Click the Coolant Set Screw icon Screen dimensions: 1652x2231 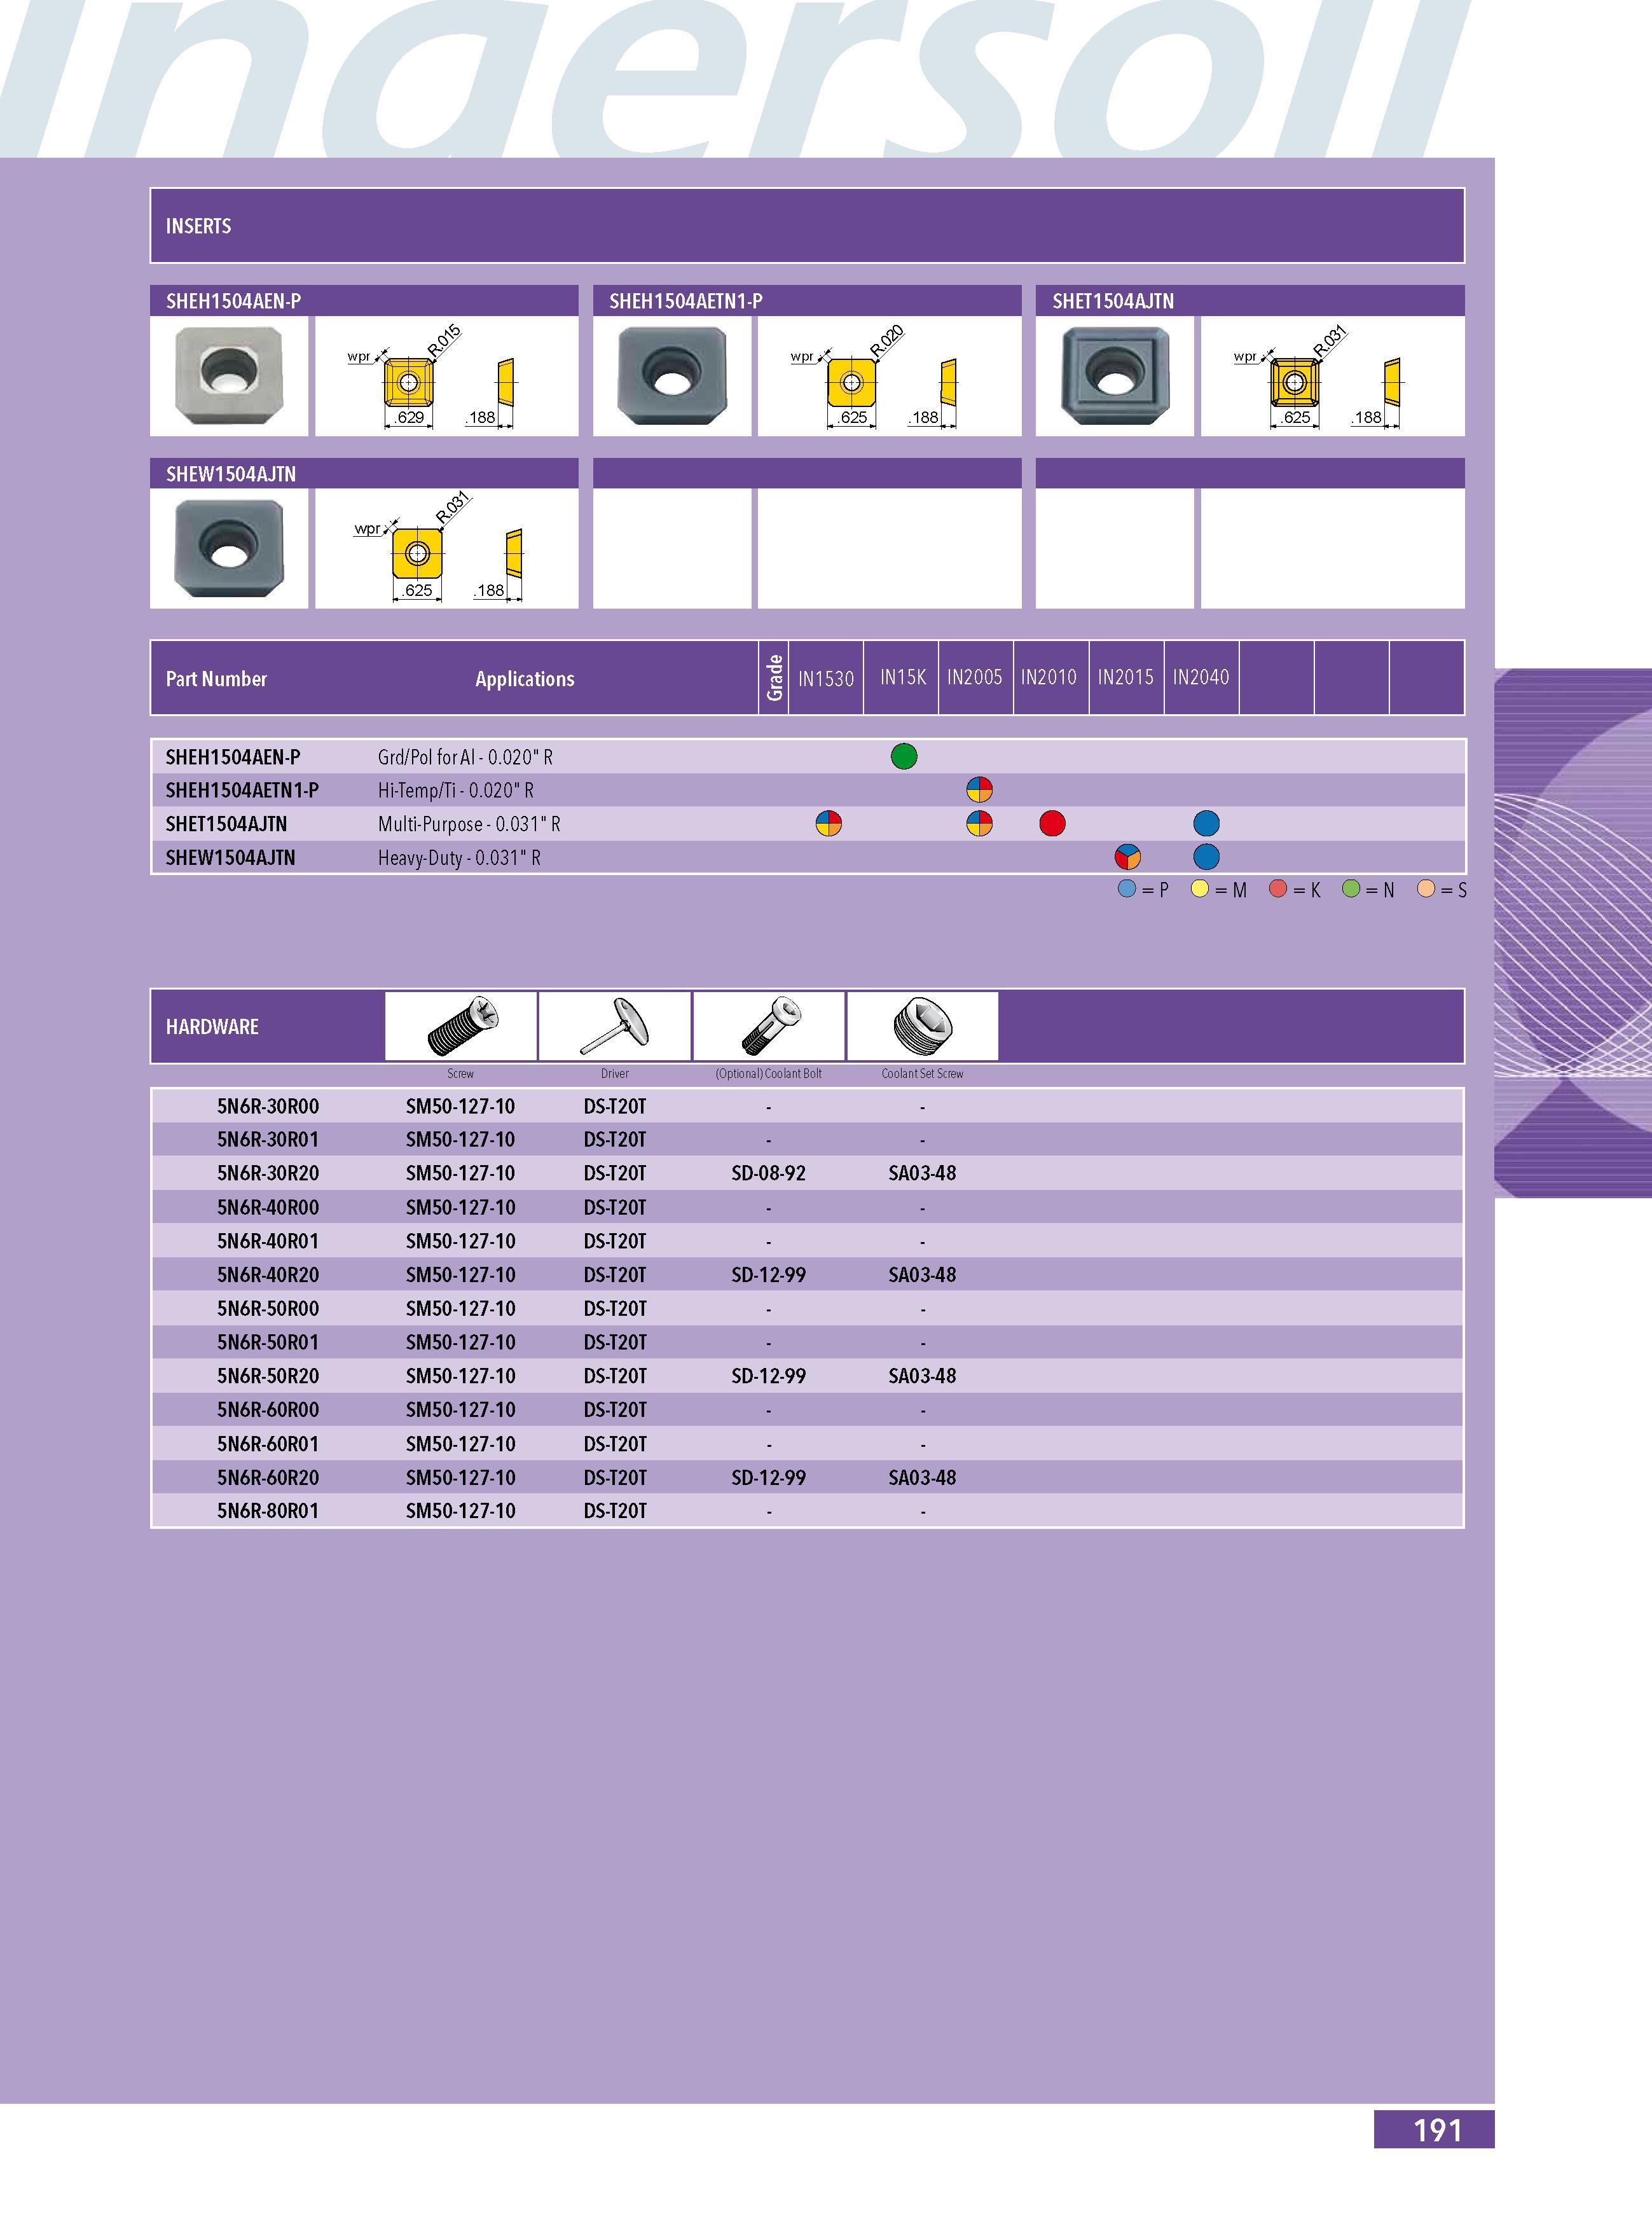(923, 1026)
